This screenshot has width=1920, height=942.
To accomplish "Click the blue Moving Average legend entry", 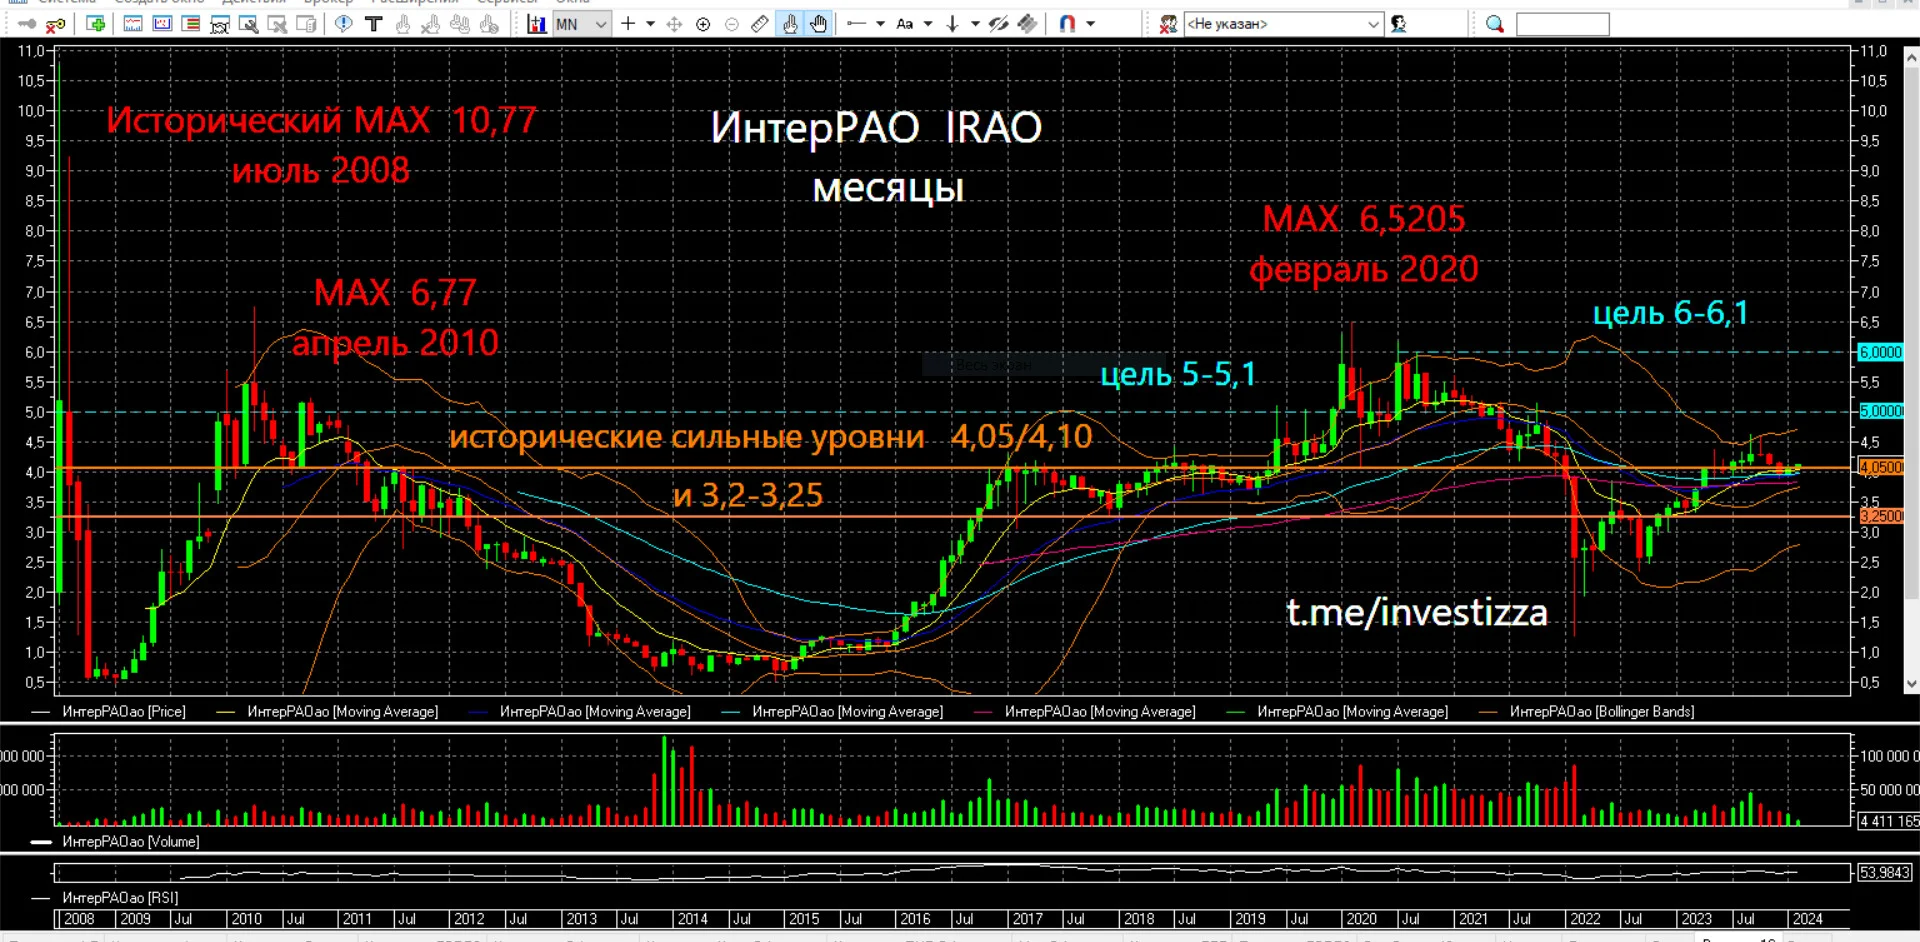I will point(595,712).
